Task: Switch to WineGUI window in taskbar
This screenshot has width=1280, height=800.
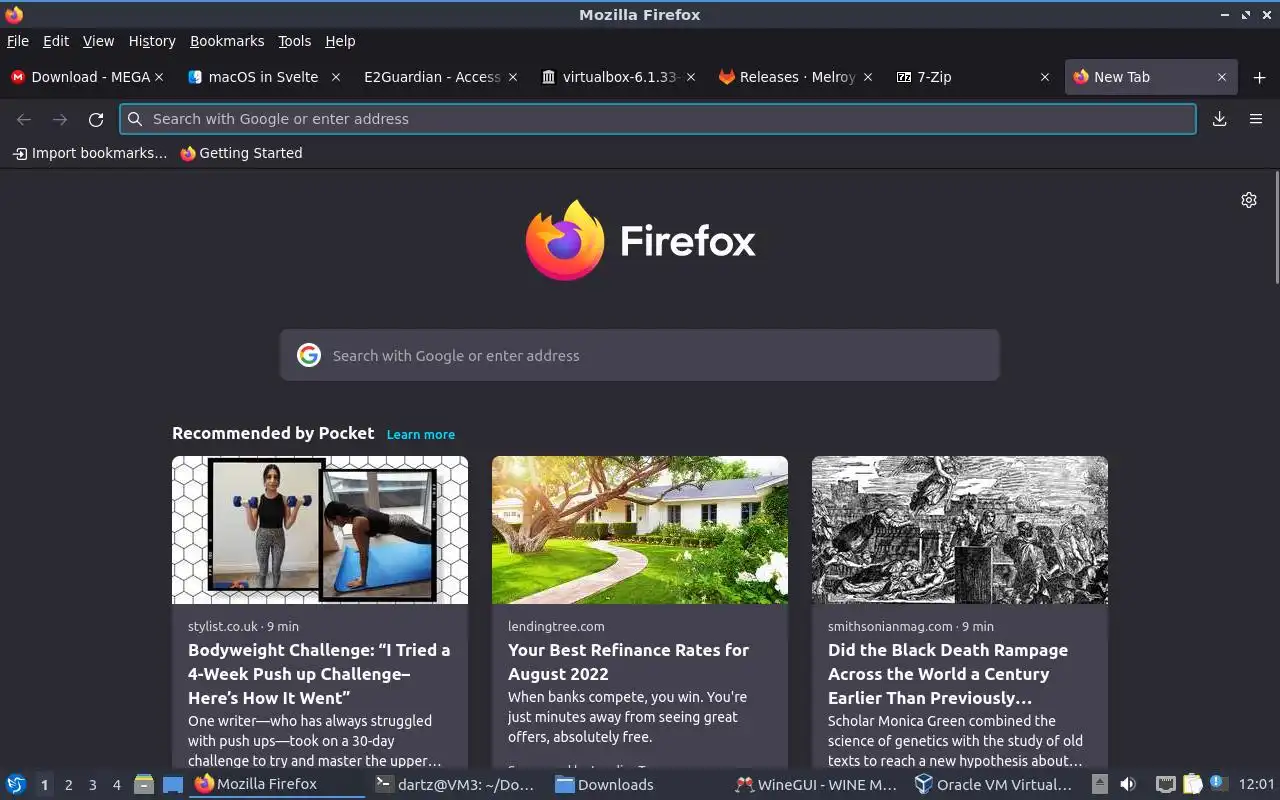Action: click(x=817, y=784)
